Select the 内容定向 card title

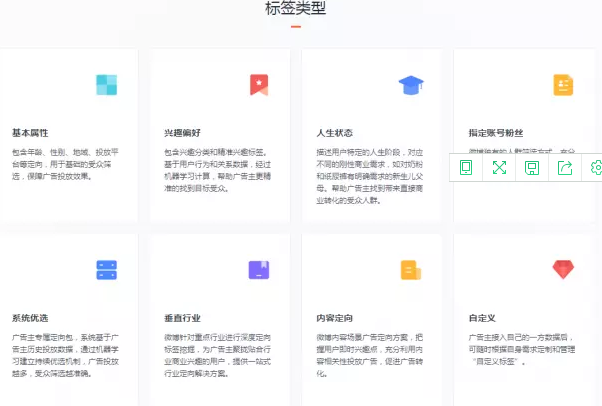click(334, 318)
